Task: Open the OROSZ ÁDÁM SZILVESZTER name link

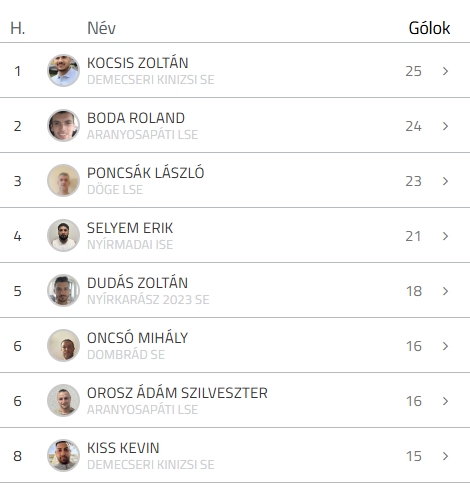Action: pos(177,393)
